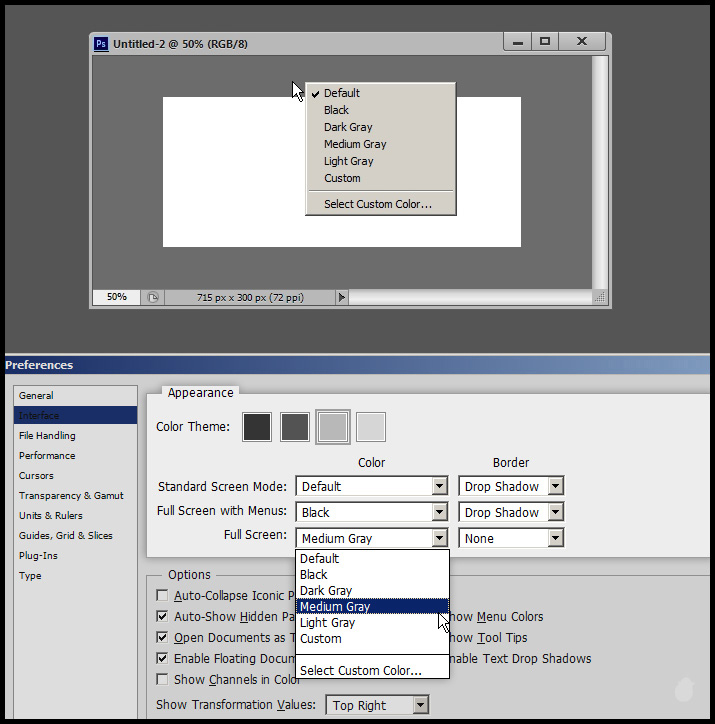Choose Light Gray in Full Screen list
The image size is (715, 724).
(x=327, y=623)
